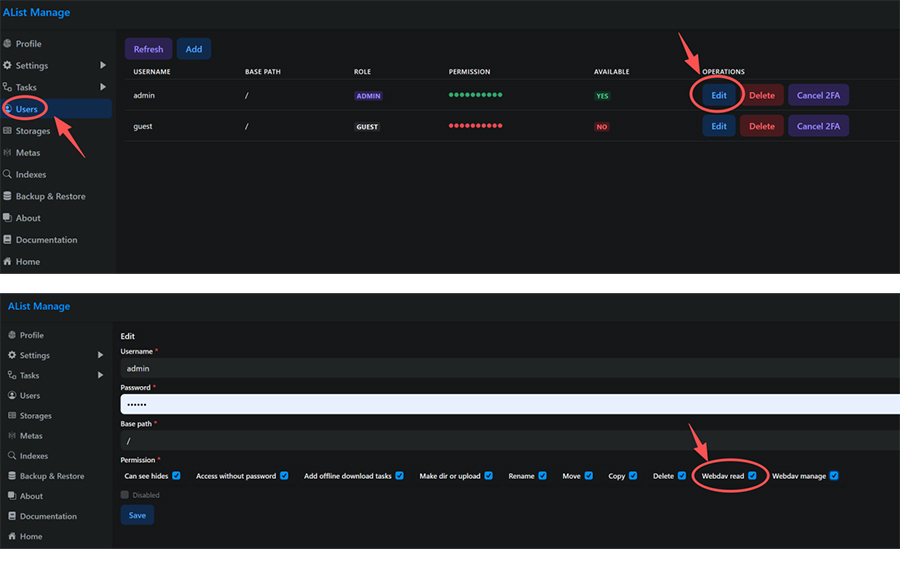Open Indexes search icon in Edit page sidebar
The height and width of the screenshot is (563, 900).
click(12, 456)
